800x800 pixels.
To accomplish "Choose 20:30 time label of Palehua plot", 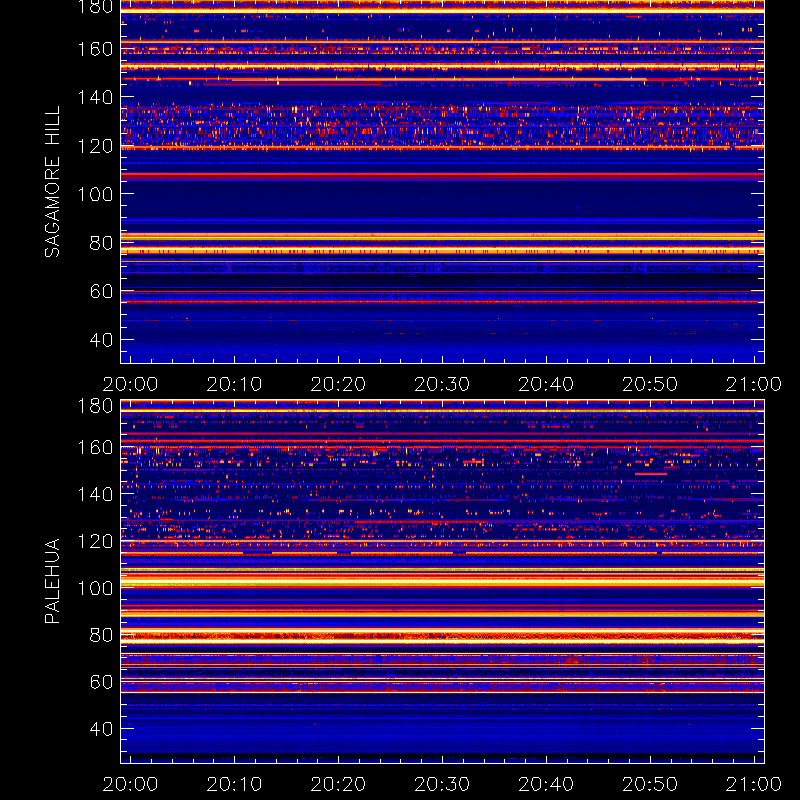I will click(442, 784).
